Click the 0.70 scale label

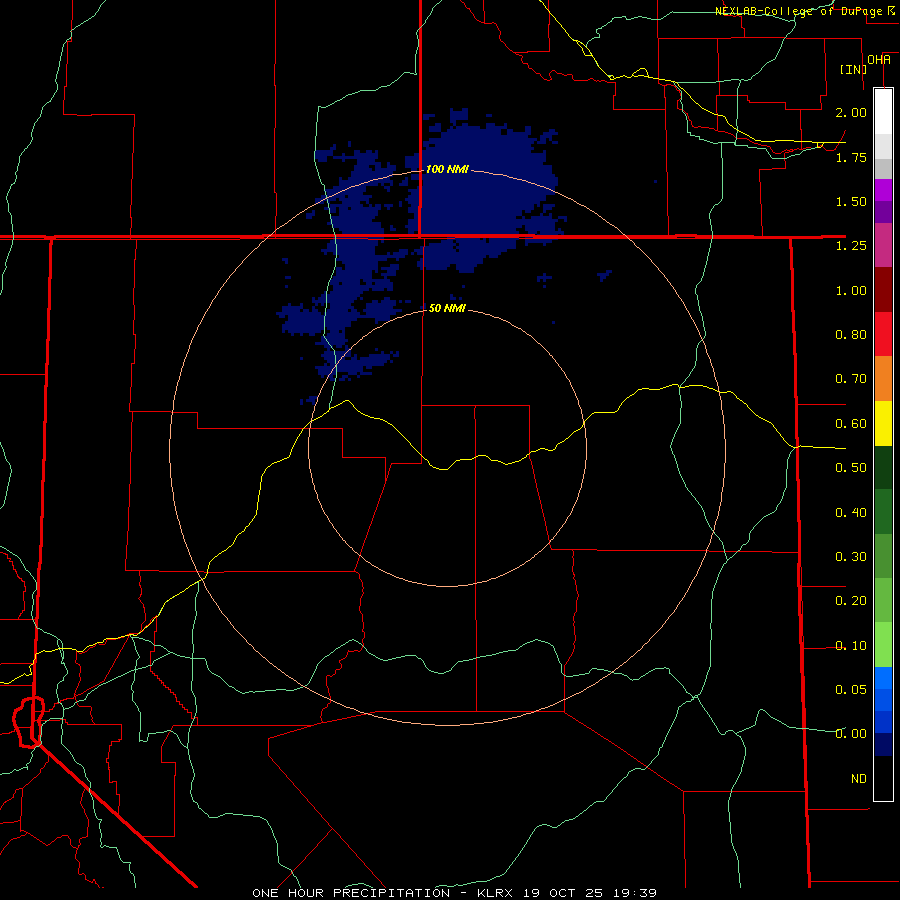coord(851,379)
